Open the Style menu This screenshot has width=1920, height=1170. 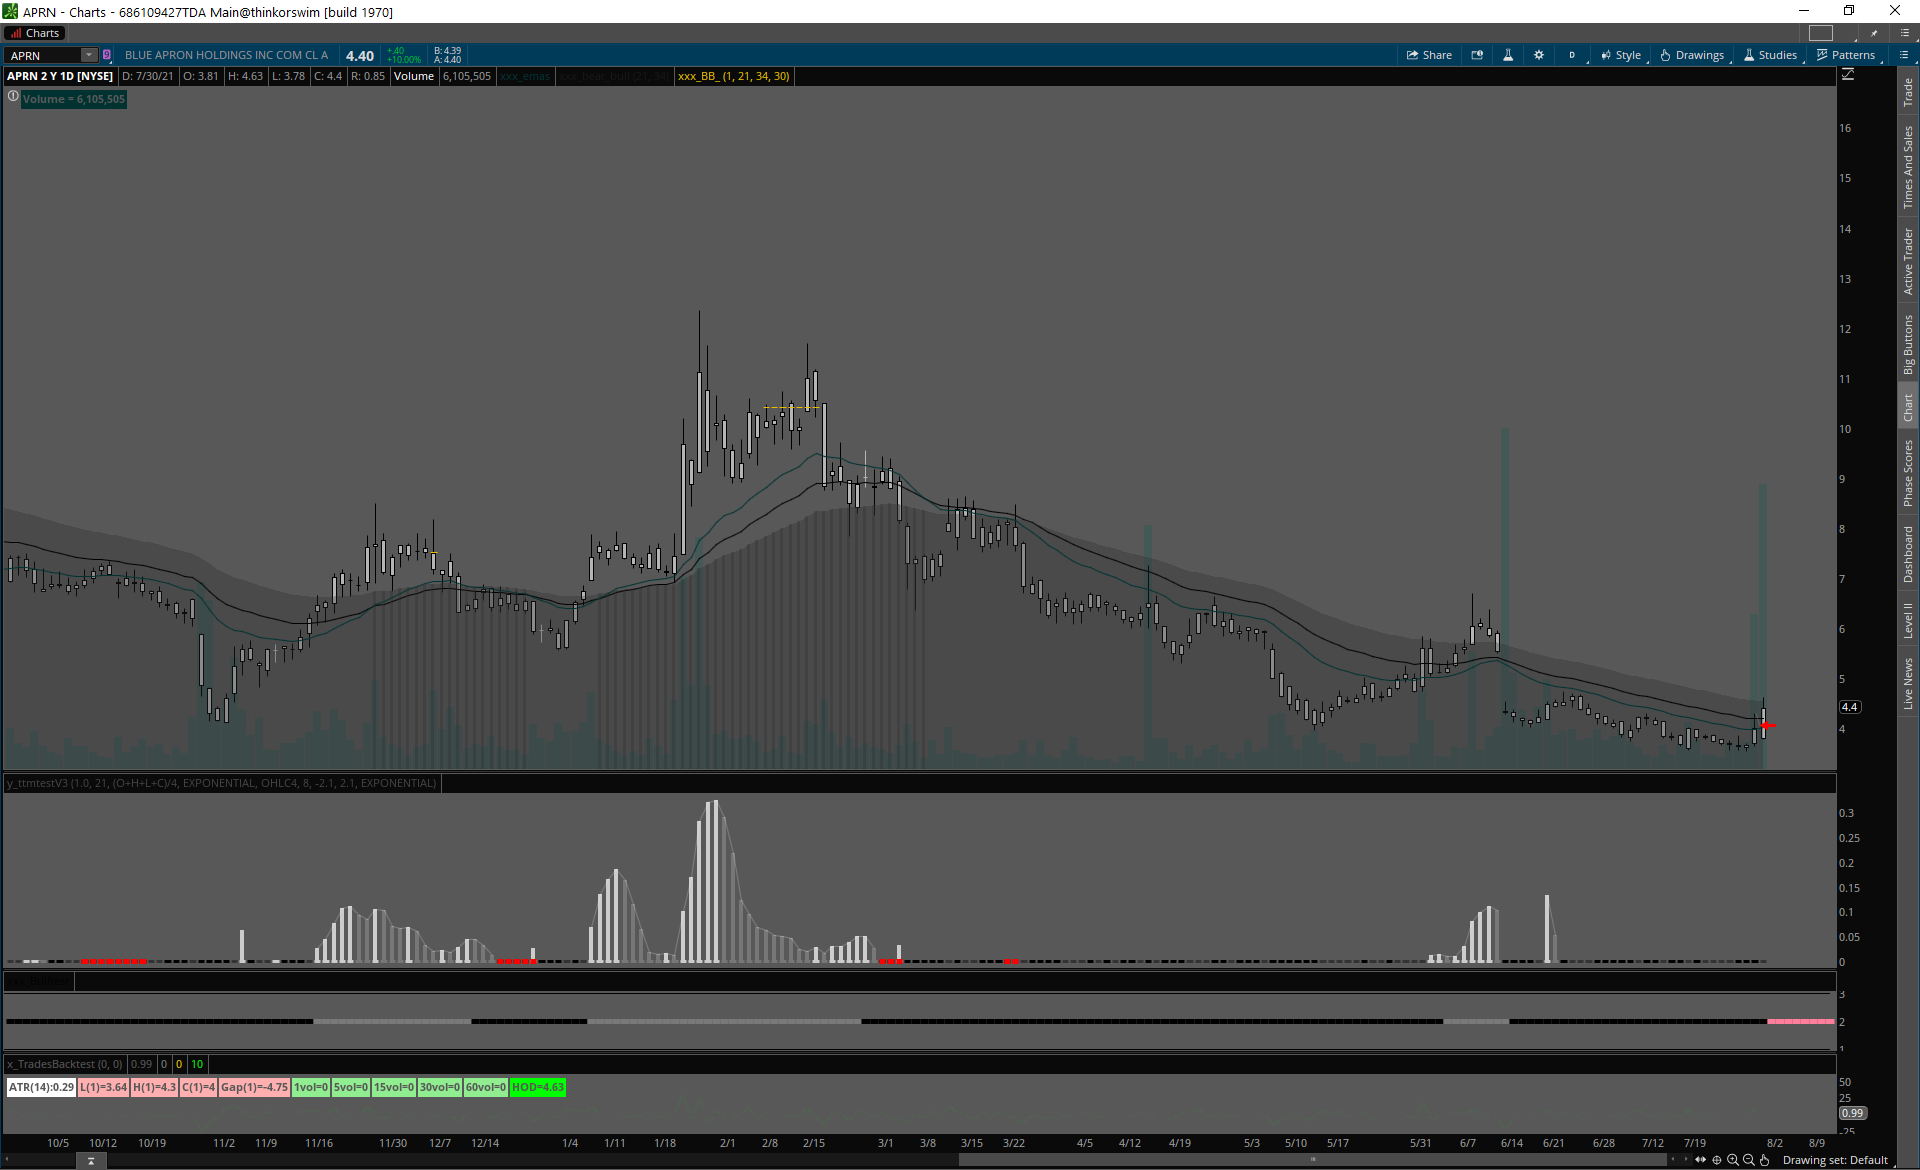1621,55
